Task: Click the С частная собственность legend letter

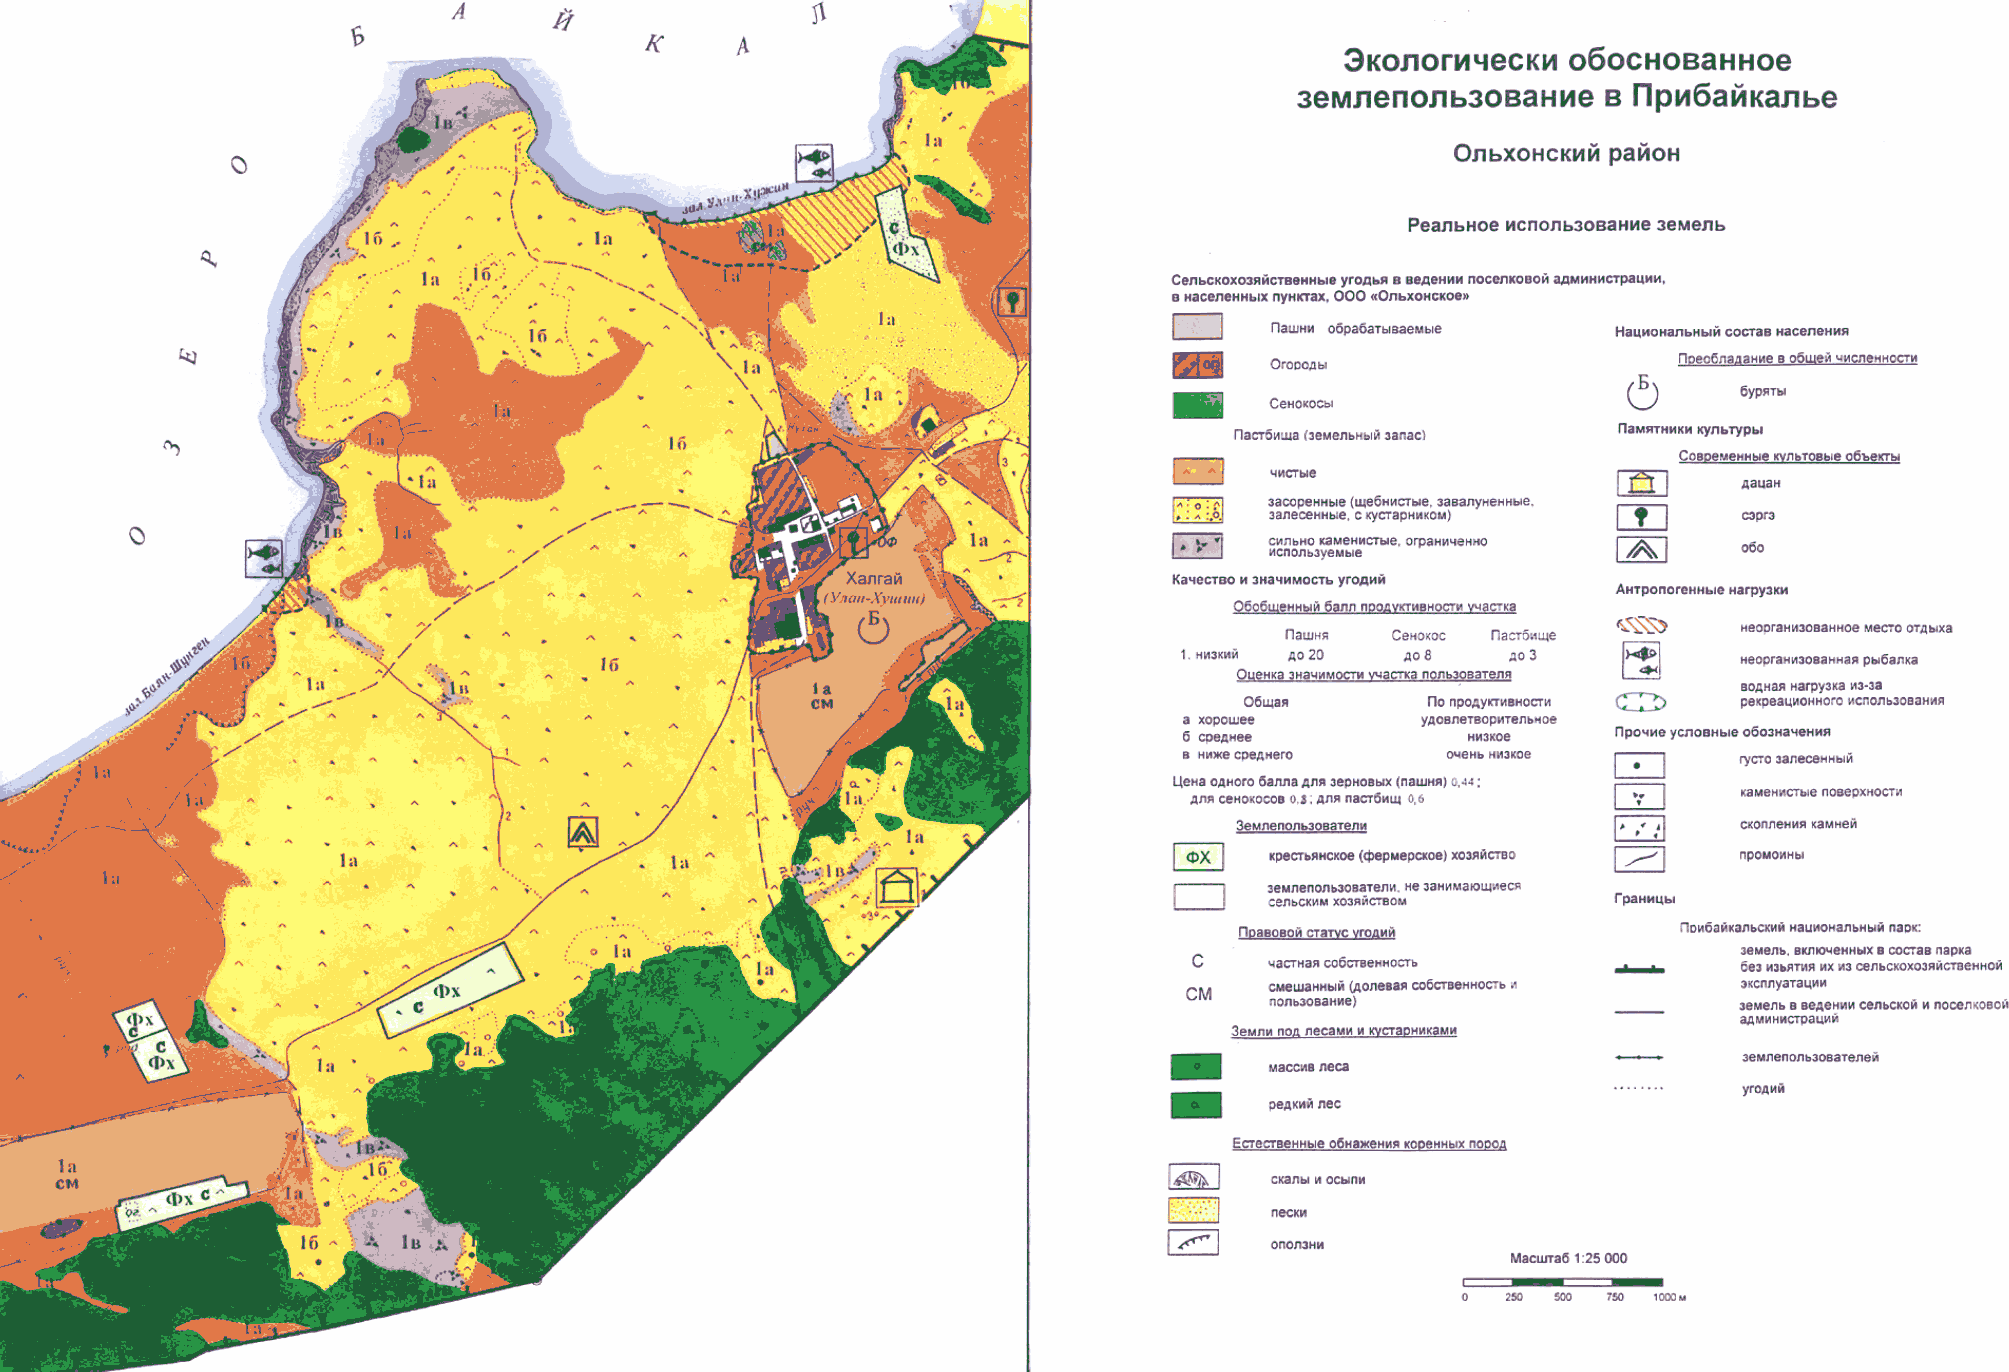Action: [1198, 961]
